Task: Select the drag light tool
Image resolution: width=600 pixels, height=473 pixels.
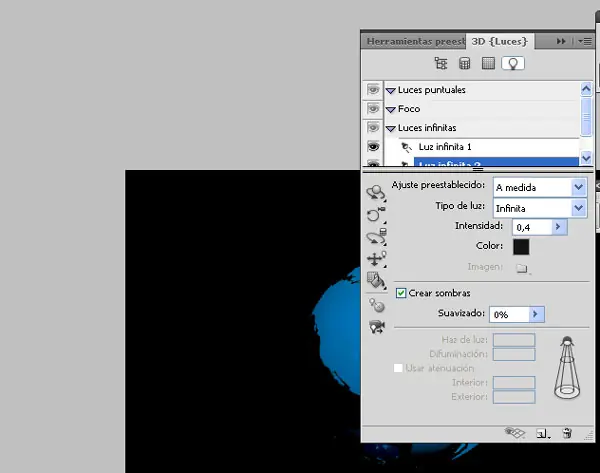Action: pos(376,237)
